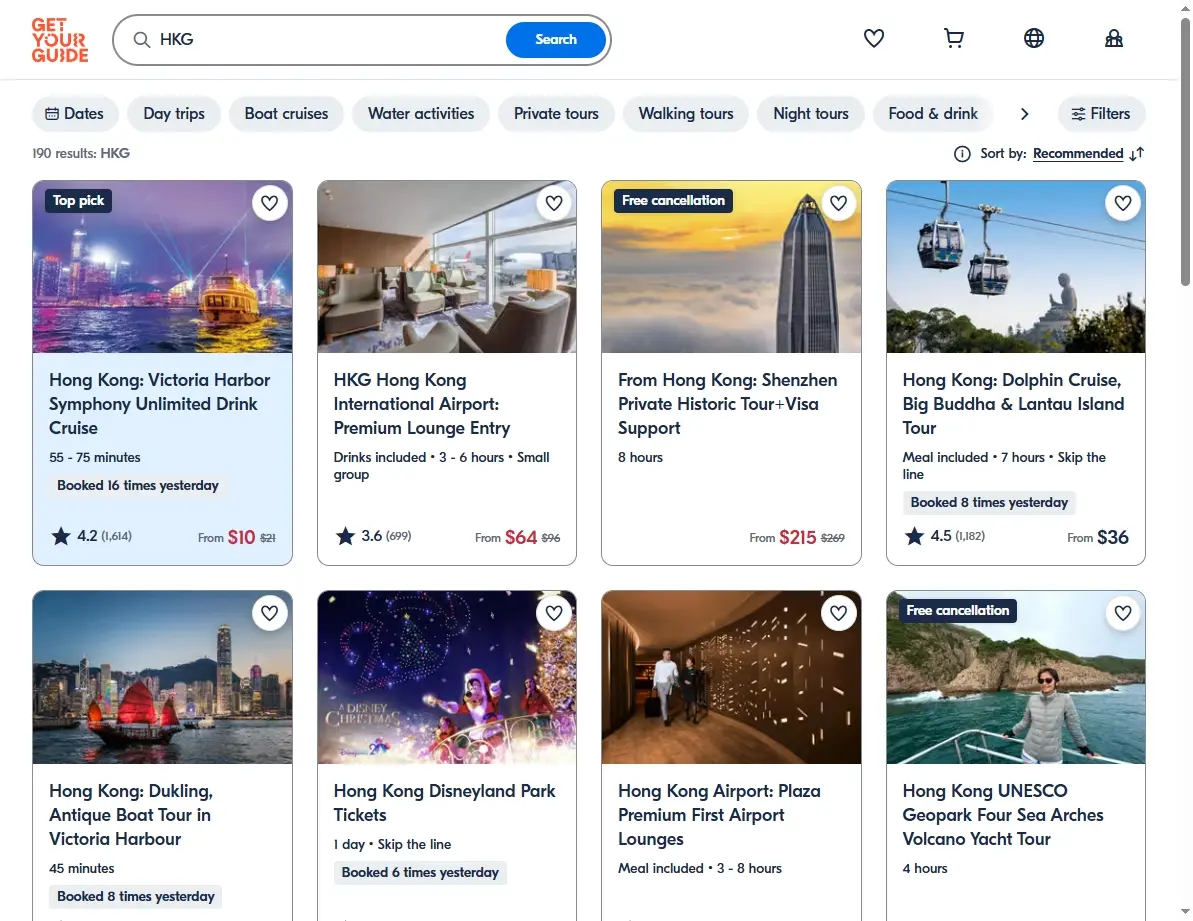Click the 4.5 star rating on Dolphin card
Screen dimensions: 1193x921
tap(944, 536)
